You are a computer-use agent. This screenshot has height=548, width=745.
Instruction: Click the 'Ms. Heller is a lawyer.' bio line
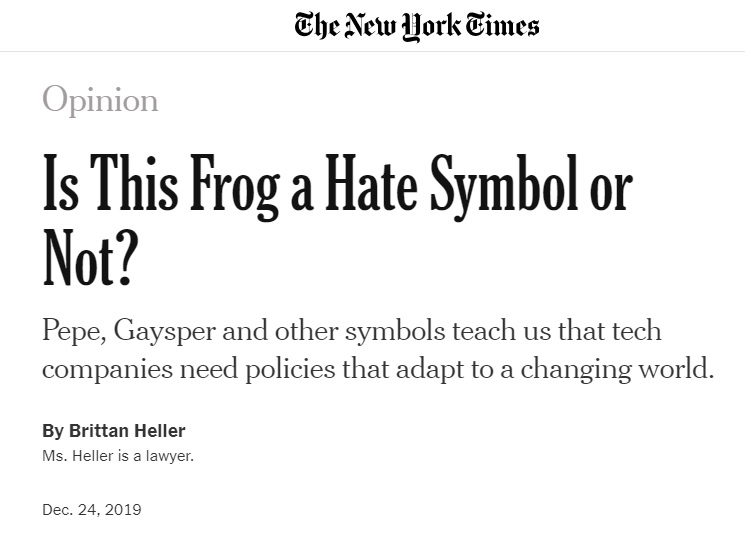(x=118, y=456)
